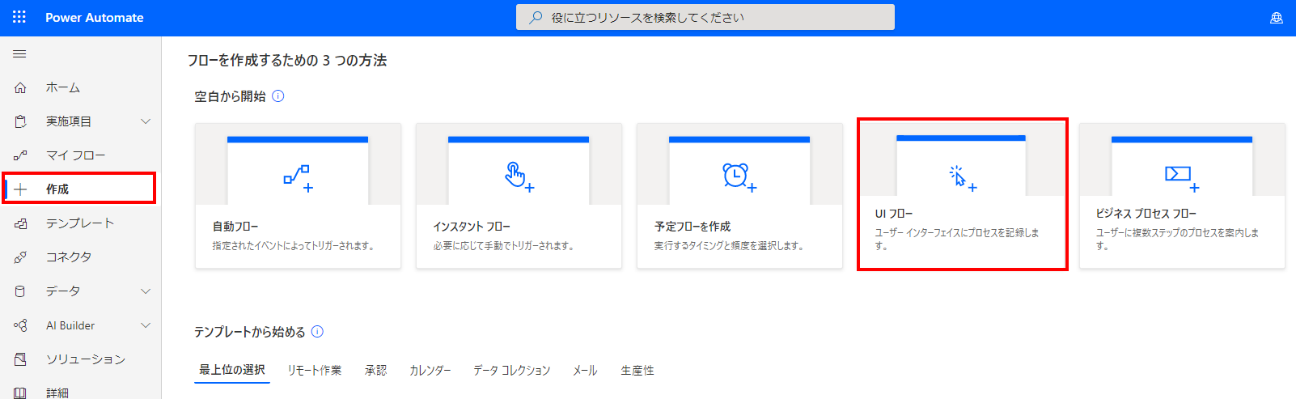This screenshot has width=1296, height=399.
Task: Click the magnifier icon in the search box
Action: pyautogui.click(x=535, y=18)
